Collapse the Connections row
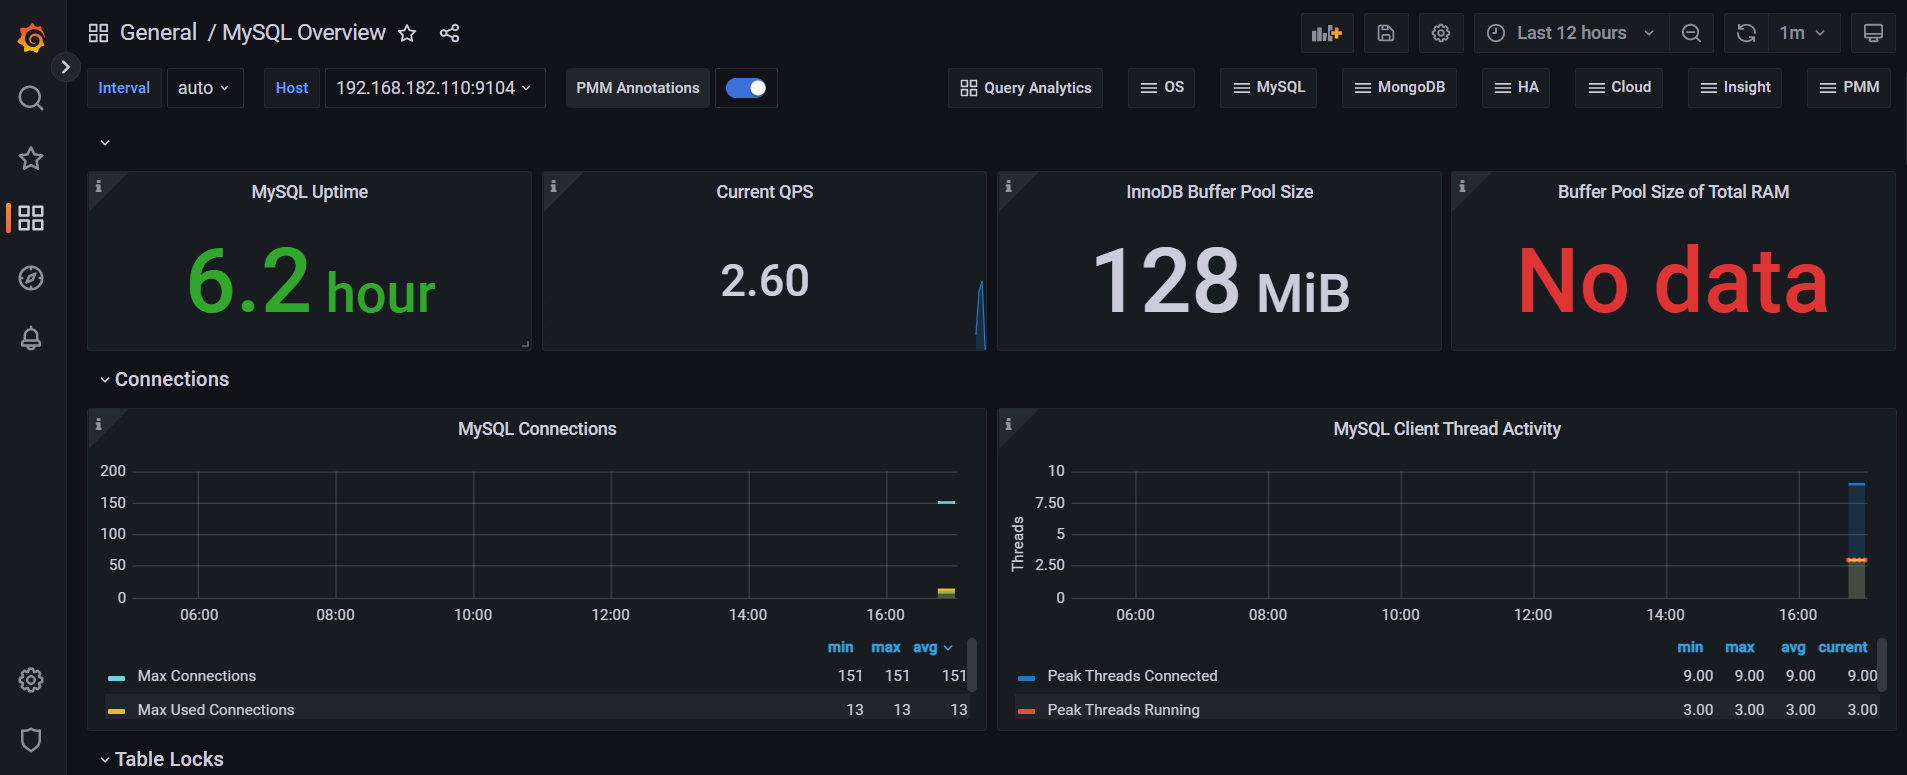The height and width of the screenshot is (775, 1907). [x=164, y=379]
